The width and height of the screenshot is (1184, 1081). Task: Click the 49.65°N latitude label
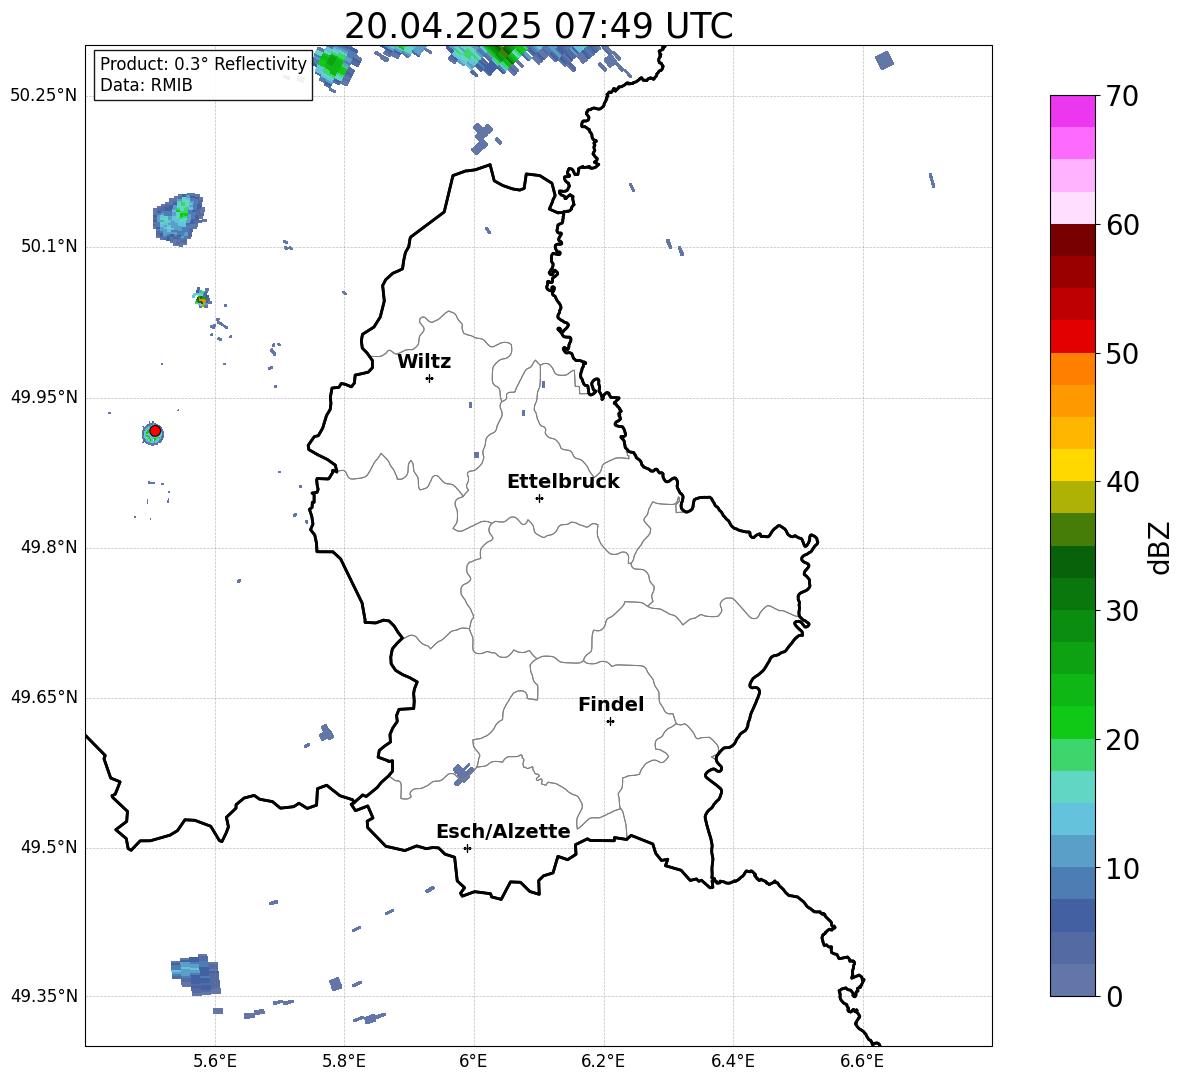44,697
